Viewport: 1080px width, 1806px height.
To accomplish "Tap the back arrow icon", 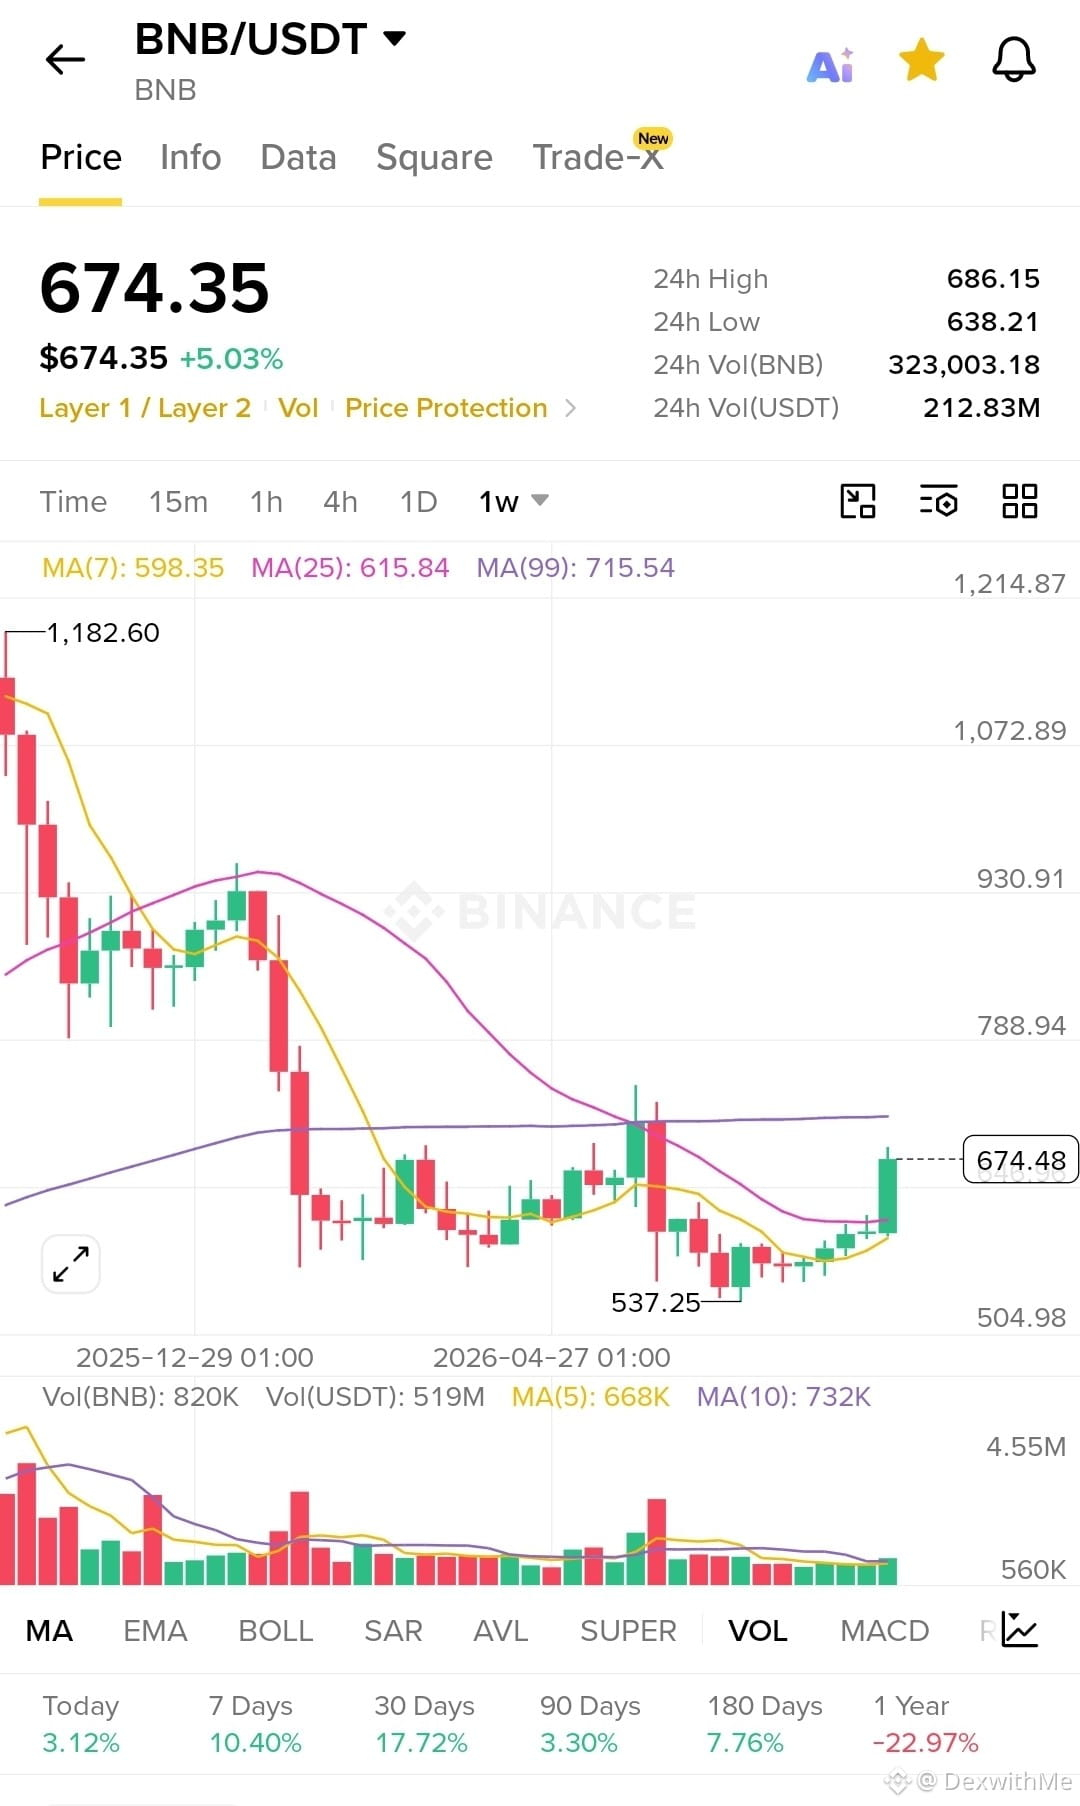I will tap(66, 60).
